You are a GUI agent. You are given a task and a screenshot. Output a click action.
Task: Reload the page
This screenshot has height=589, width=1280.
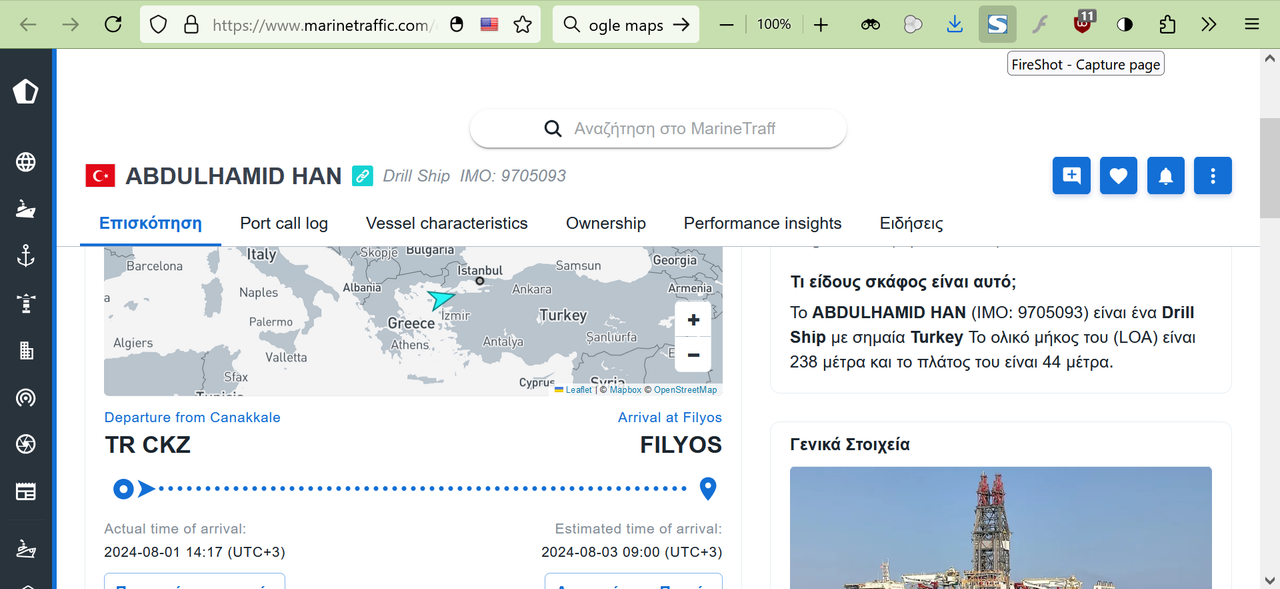(x=114, y=24)
